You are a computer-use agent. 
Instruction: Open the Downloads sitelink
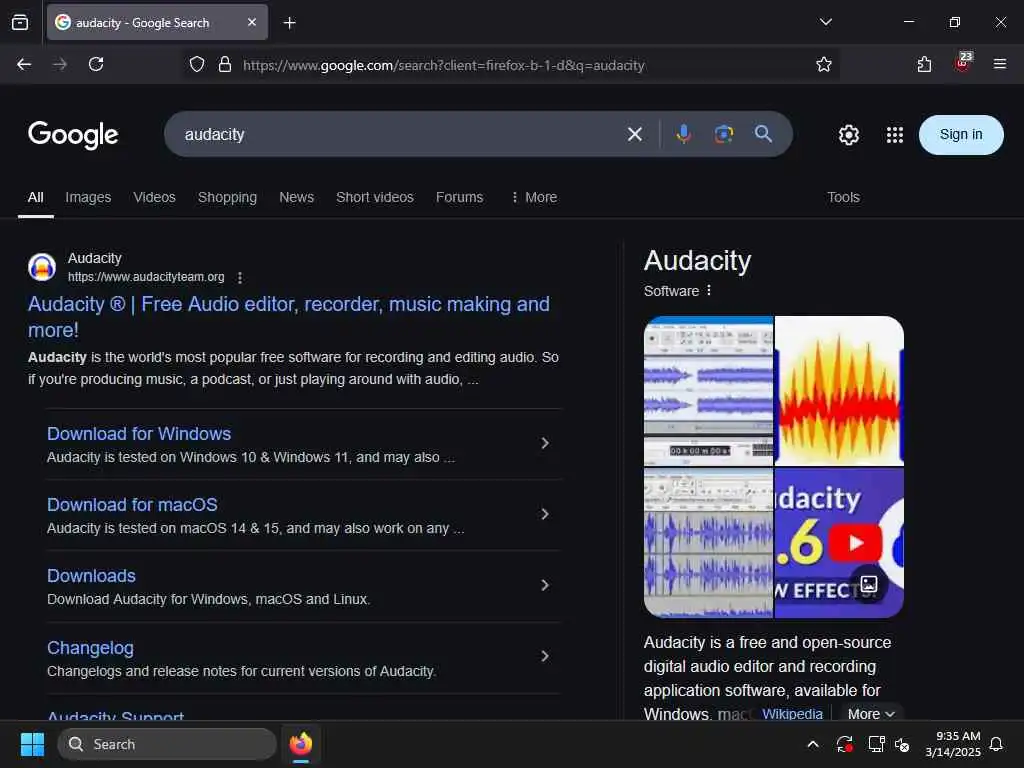91,576
